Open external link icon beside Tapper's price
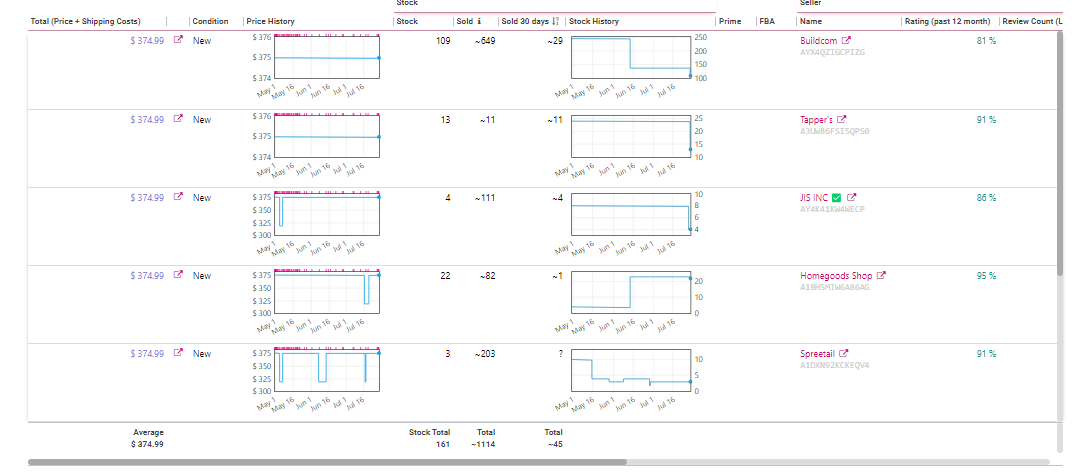The image size is (1074, 476). (179, 119)
